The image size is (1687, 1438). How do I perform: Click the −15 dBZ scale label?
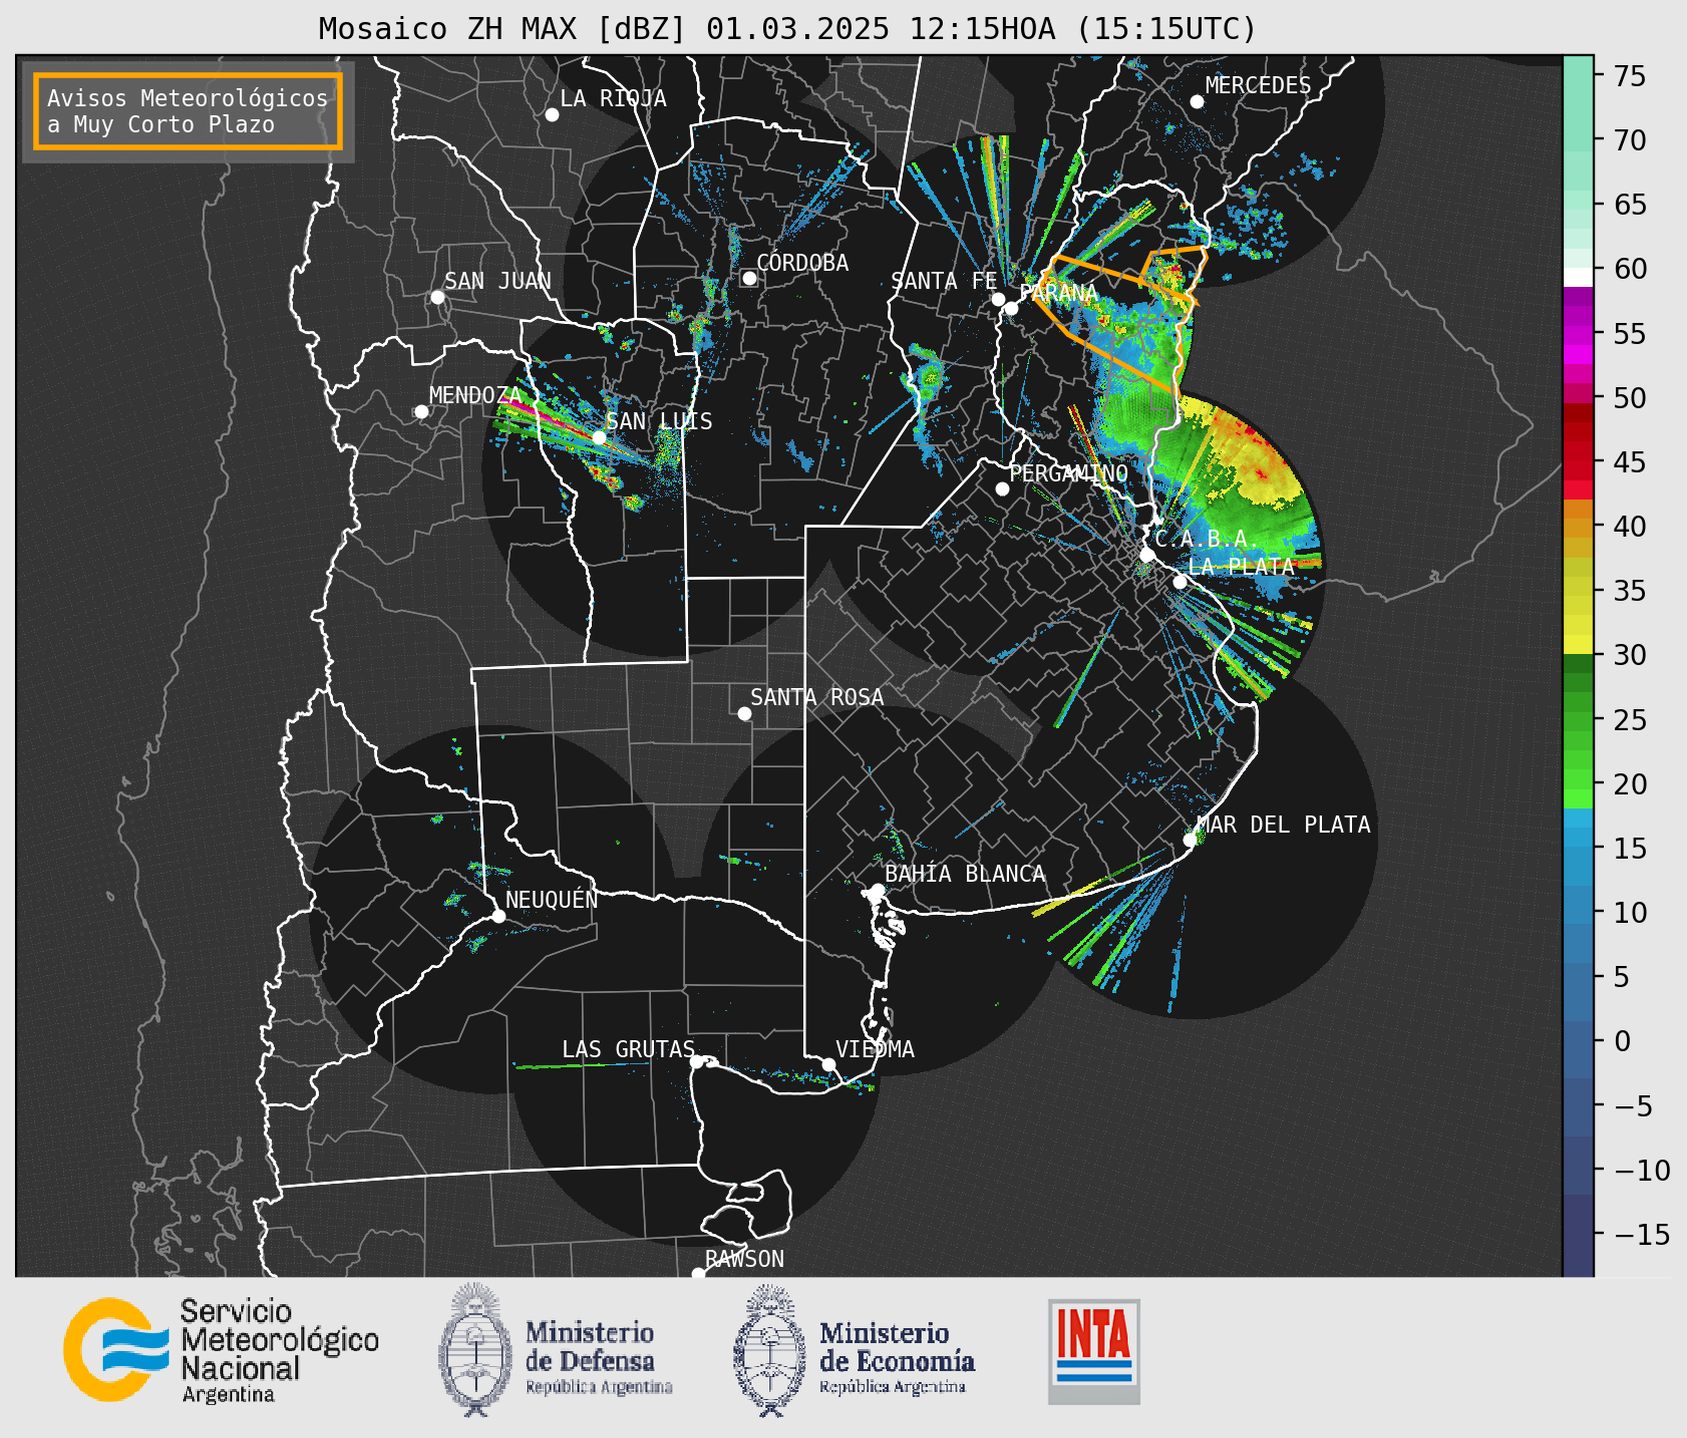(1640, 1234)
